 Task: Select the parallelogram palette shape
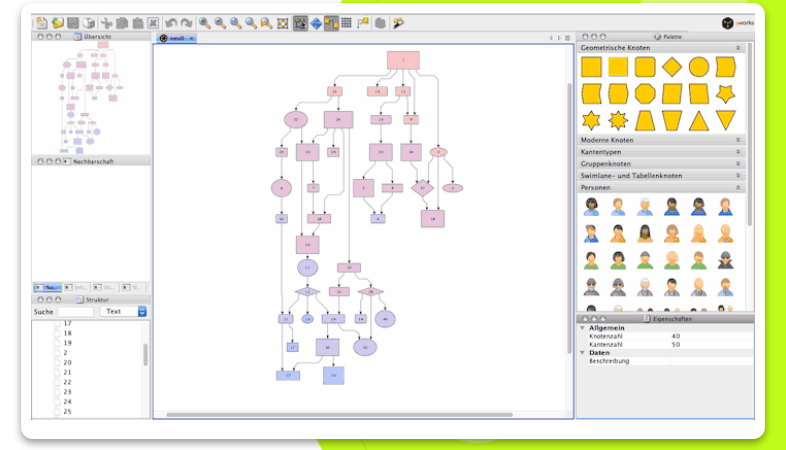672,94
